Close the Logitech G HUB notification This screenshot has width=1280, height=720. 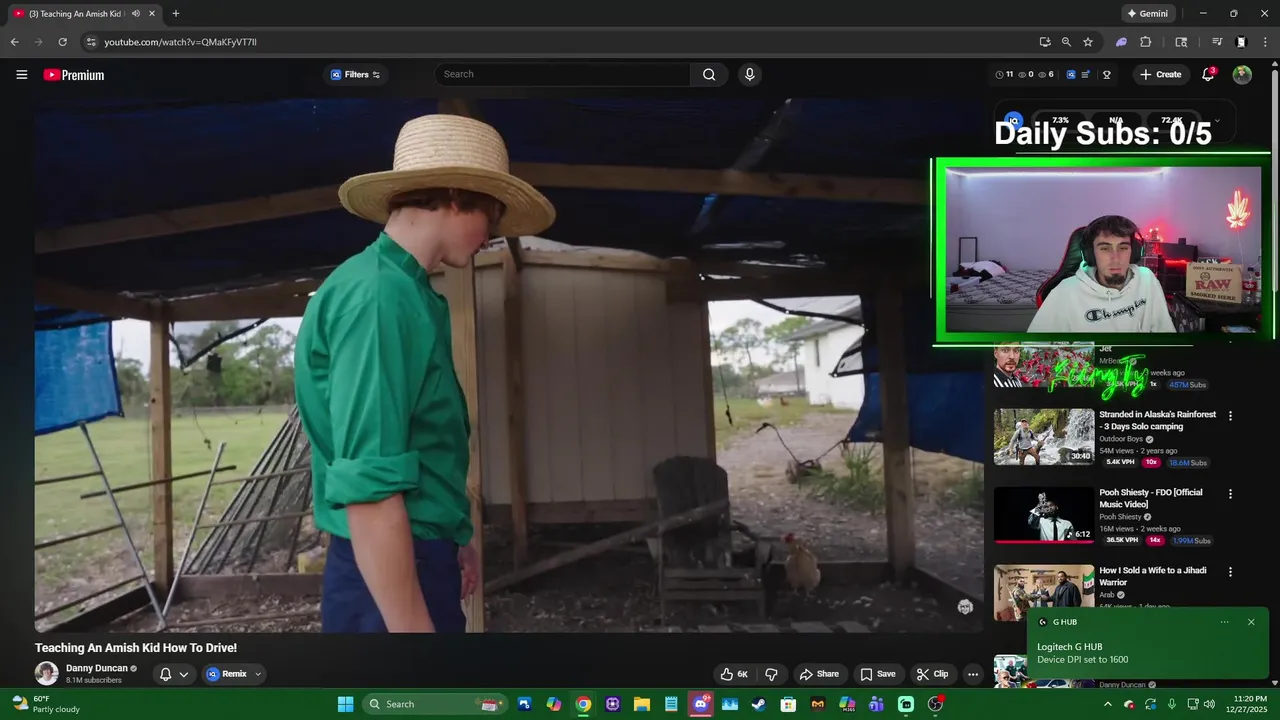click(x=1251, y=622)
